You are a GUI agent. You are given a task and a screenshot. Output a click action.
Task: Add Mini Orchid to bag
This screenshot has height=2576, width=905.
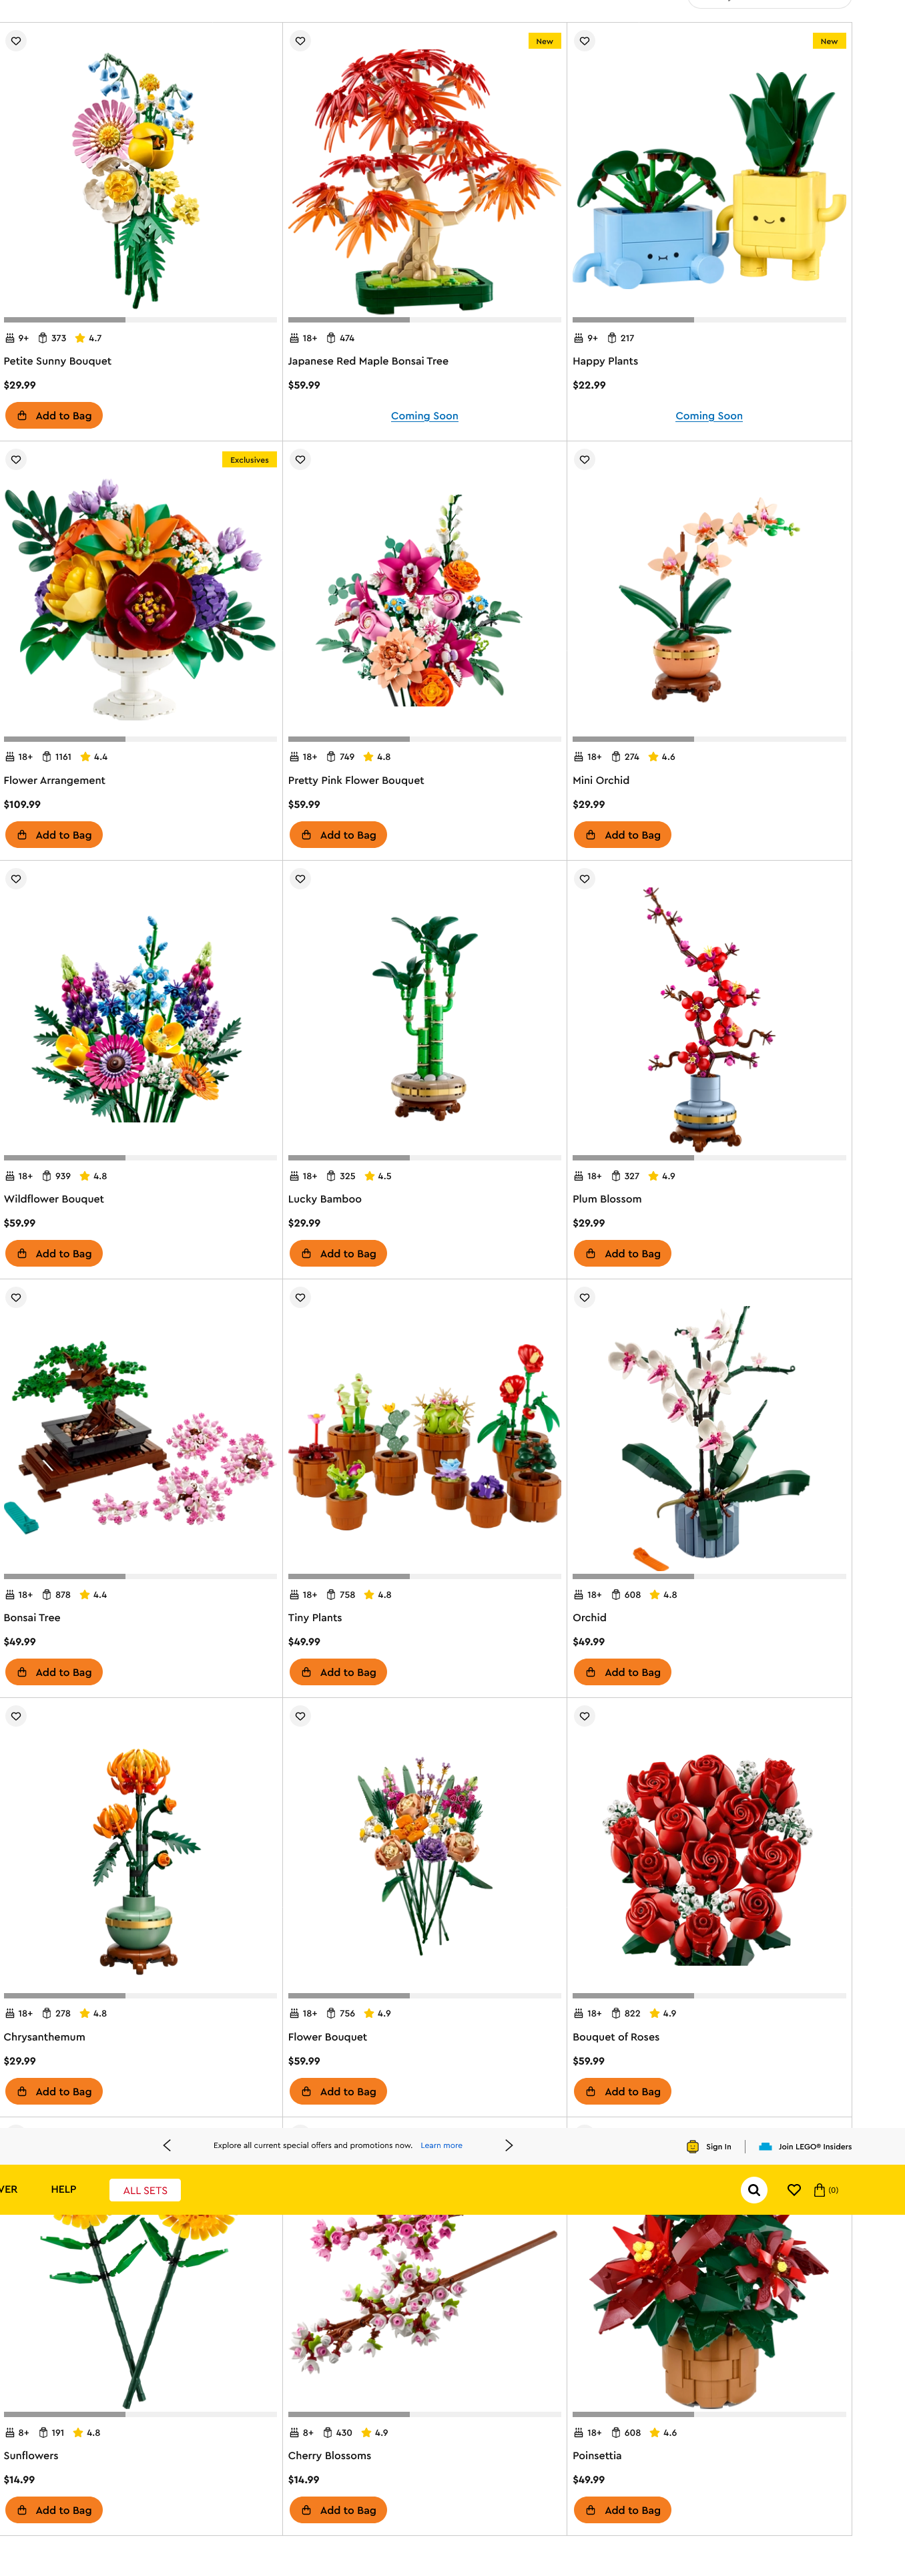click(622, 835)
